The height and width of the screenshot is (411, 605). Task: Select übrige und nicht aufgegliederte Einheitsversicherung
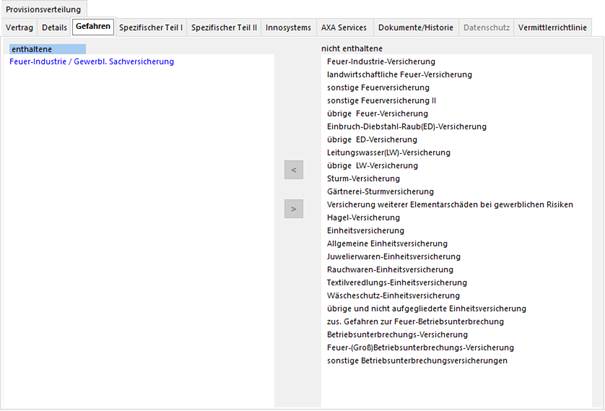click(x=426, y=309)
